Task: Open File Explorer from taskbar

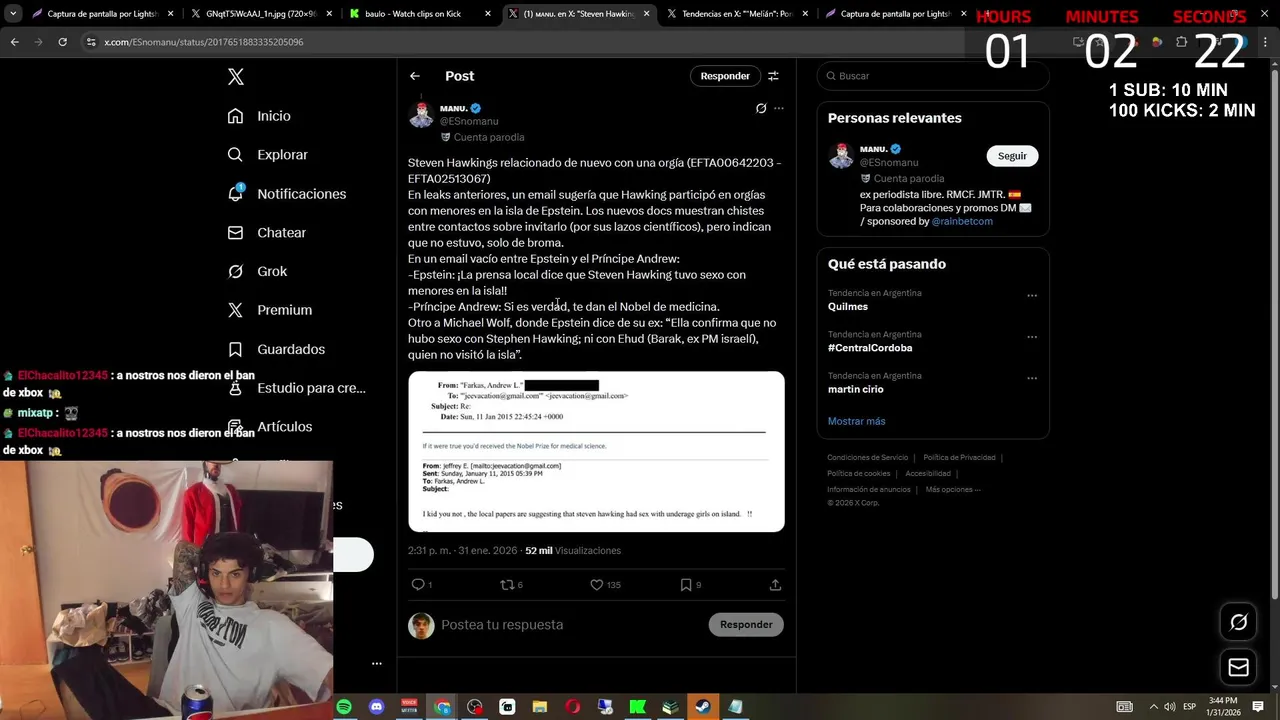Action: 540,707
